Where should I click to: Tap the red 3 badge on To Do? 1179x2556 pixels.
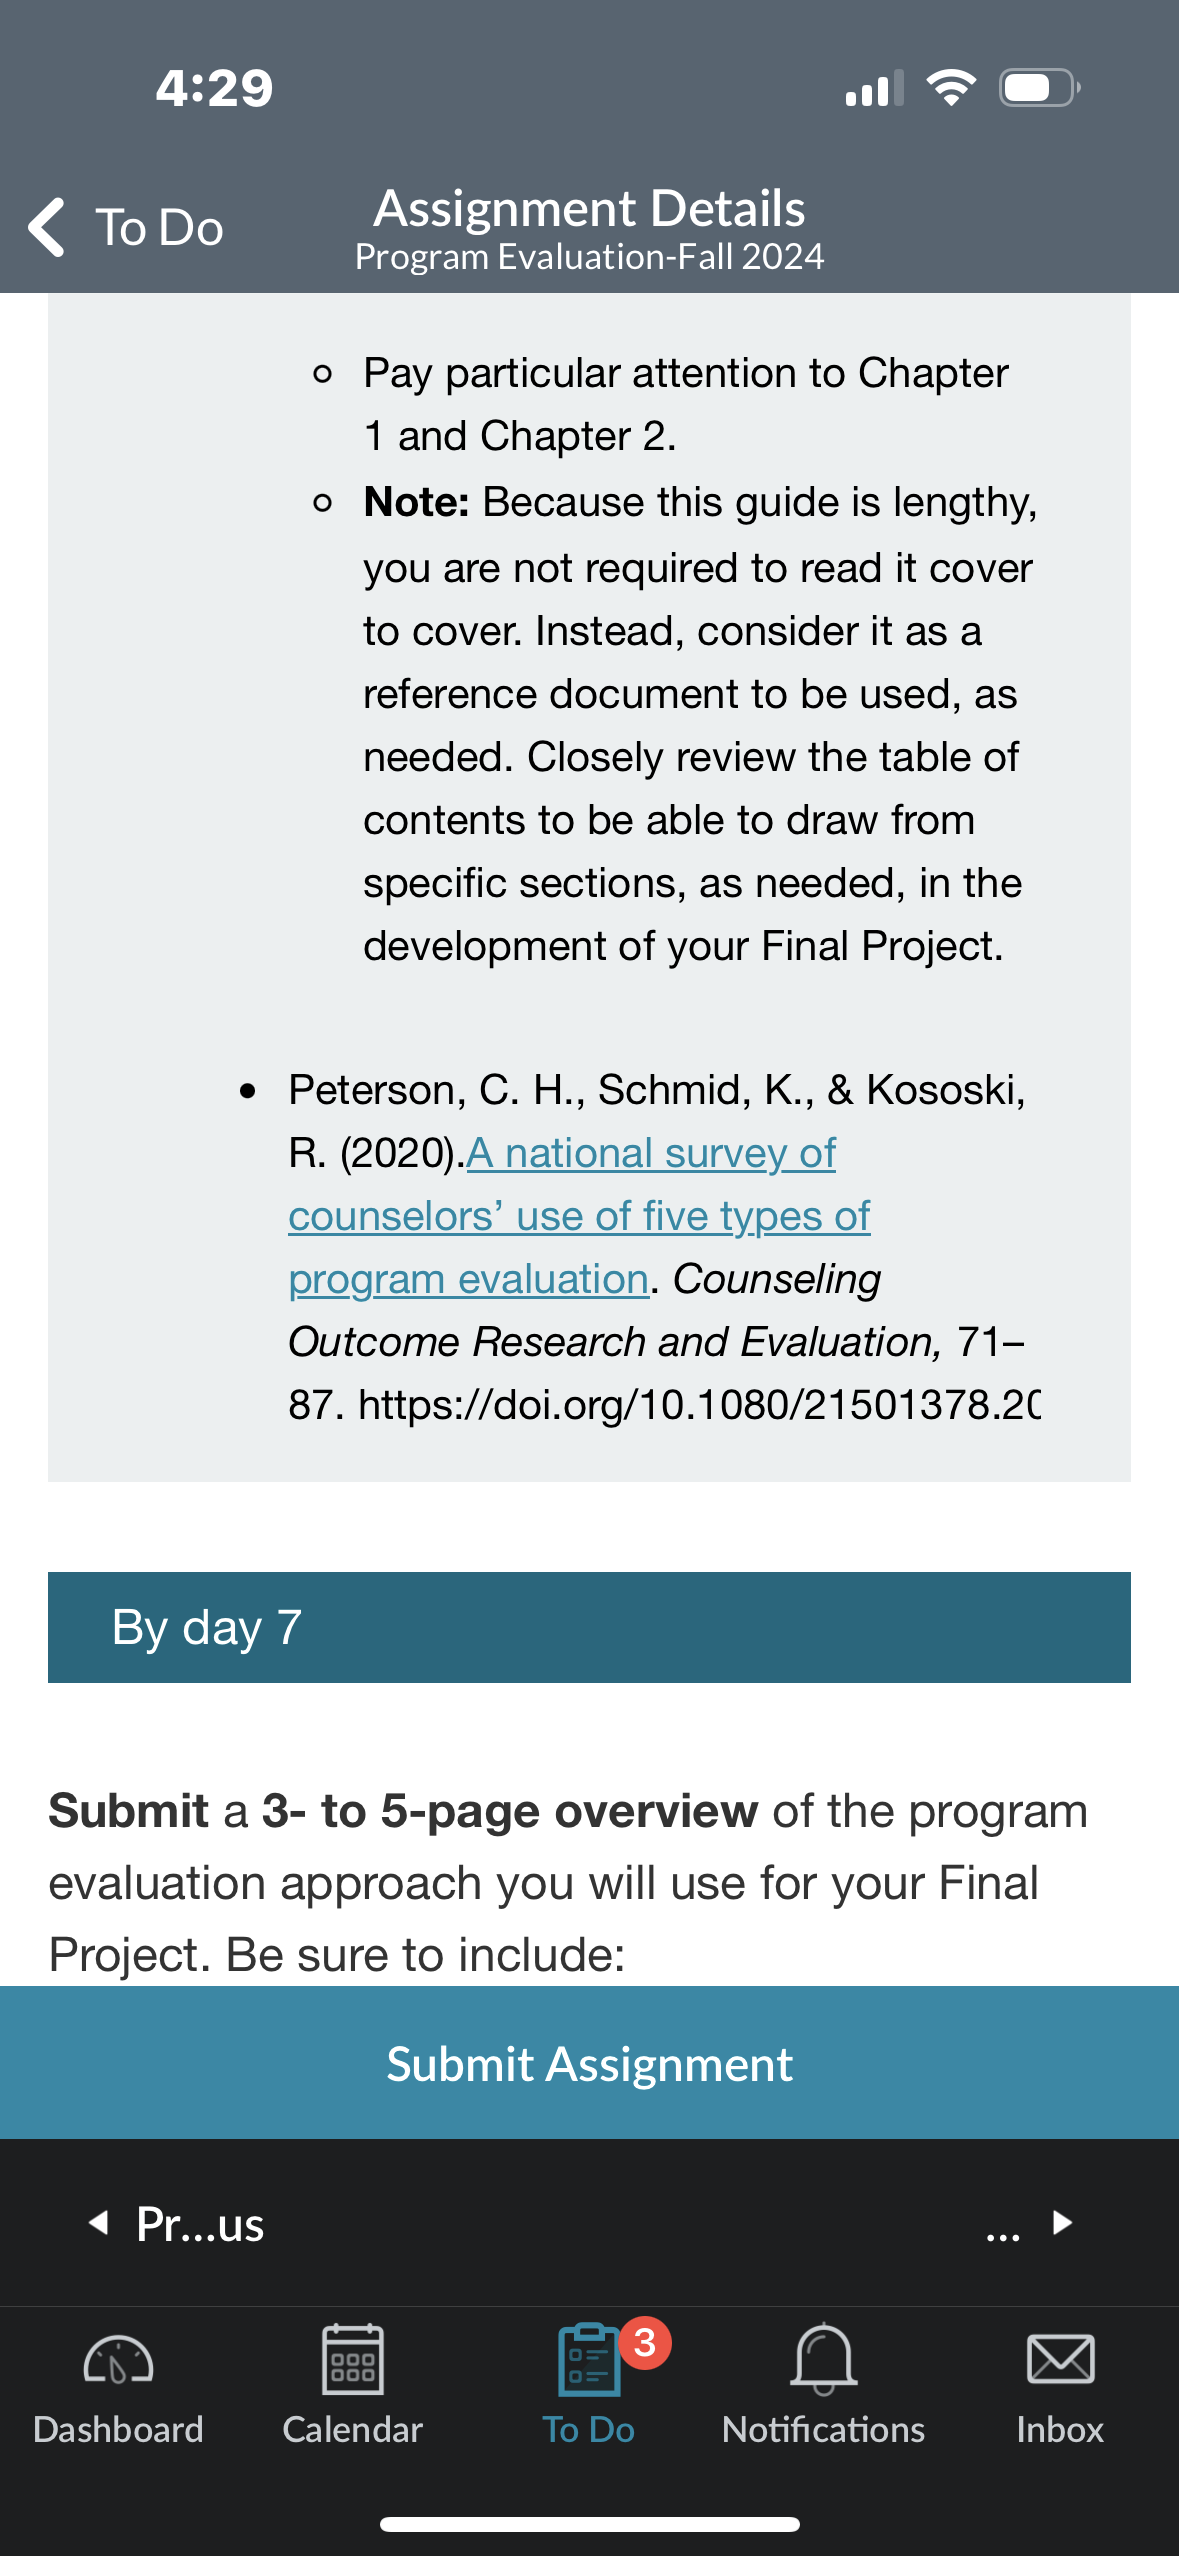[645, 2342]
